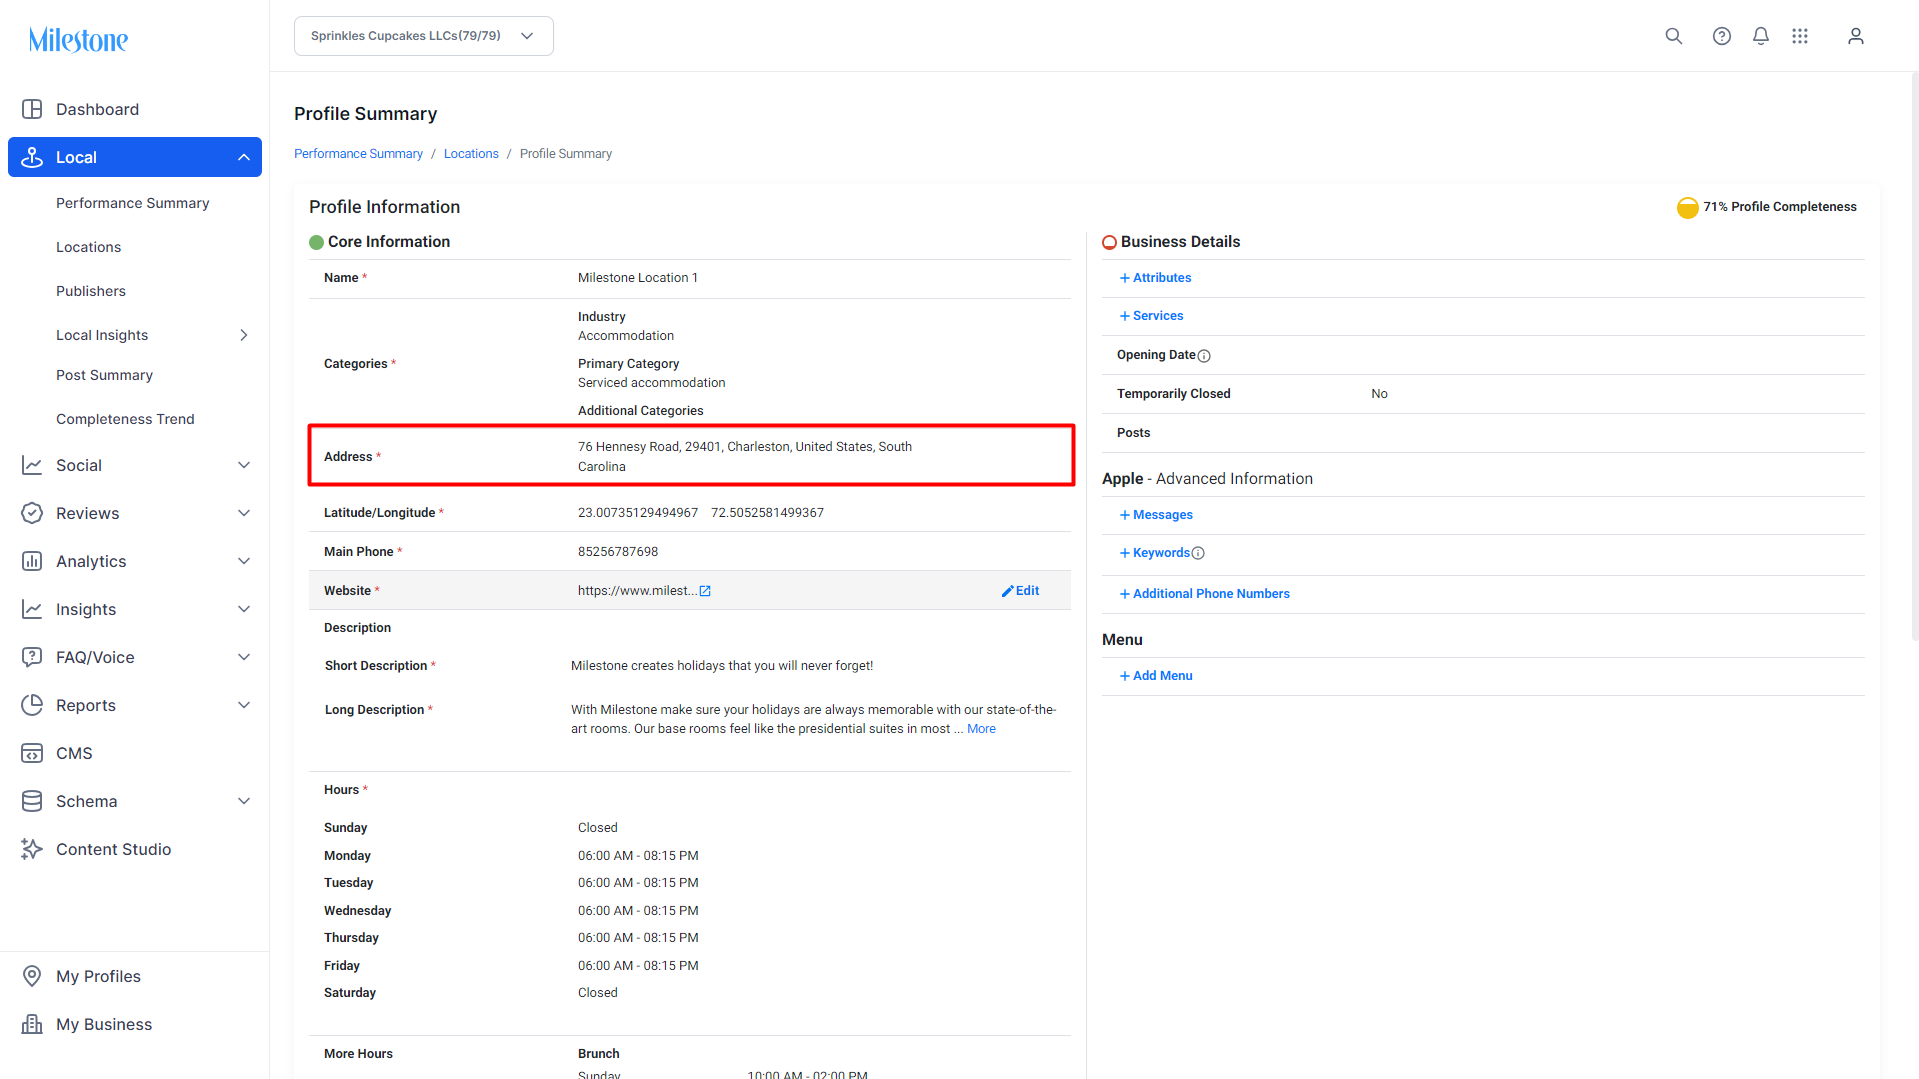Open Performance Summary in sidebar
Screen dimensions: 1919x1079
pyautogui.click(x=133, y=203)
